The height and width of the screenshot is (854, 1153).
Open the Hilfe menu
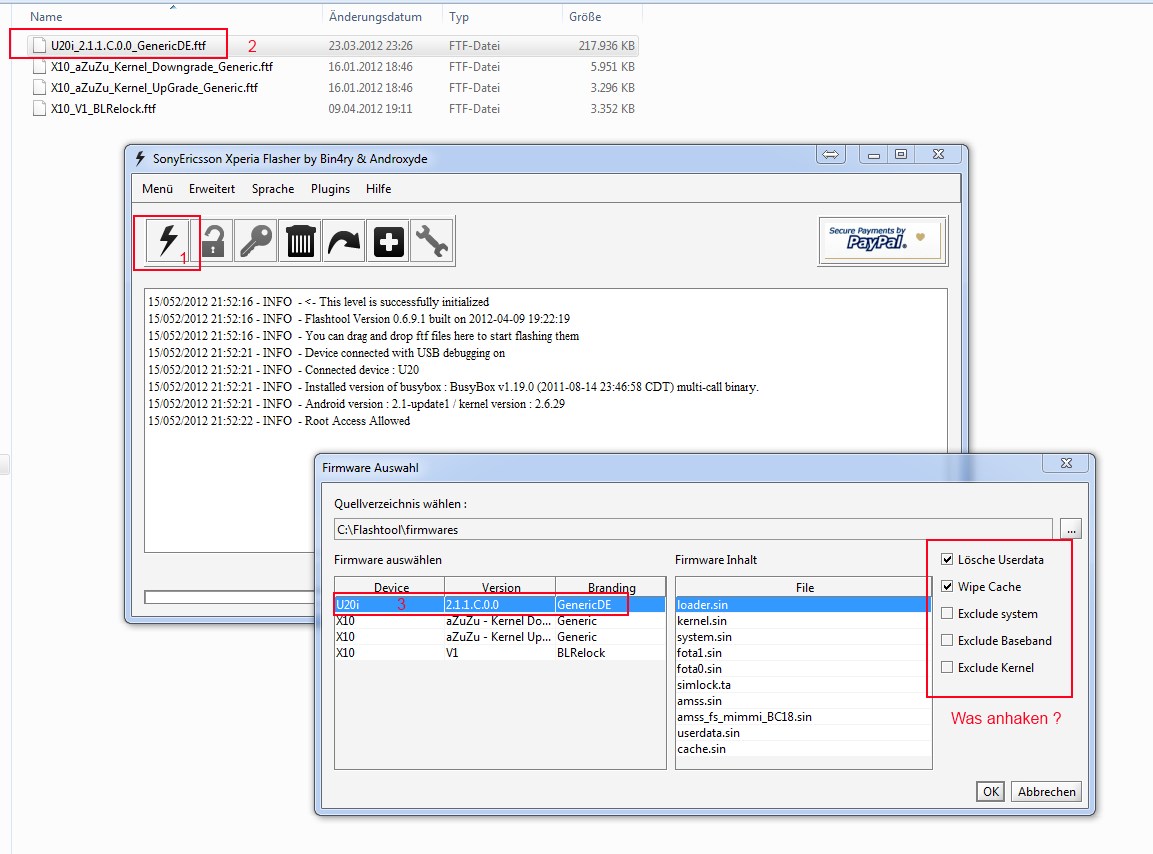pos(379,189)
